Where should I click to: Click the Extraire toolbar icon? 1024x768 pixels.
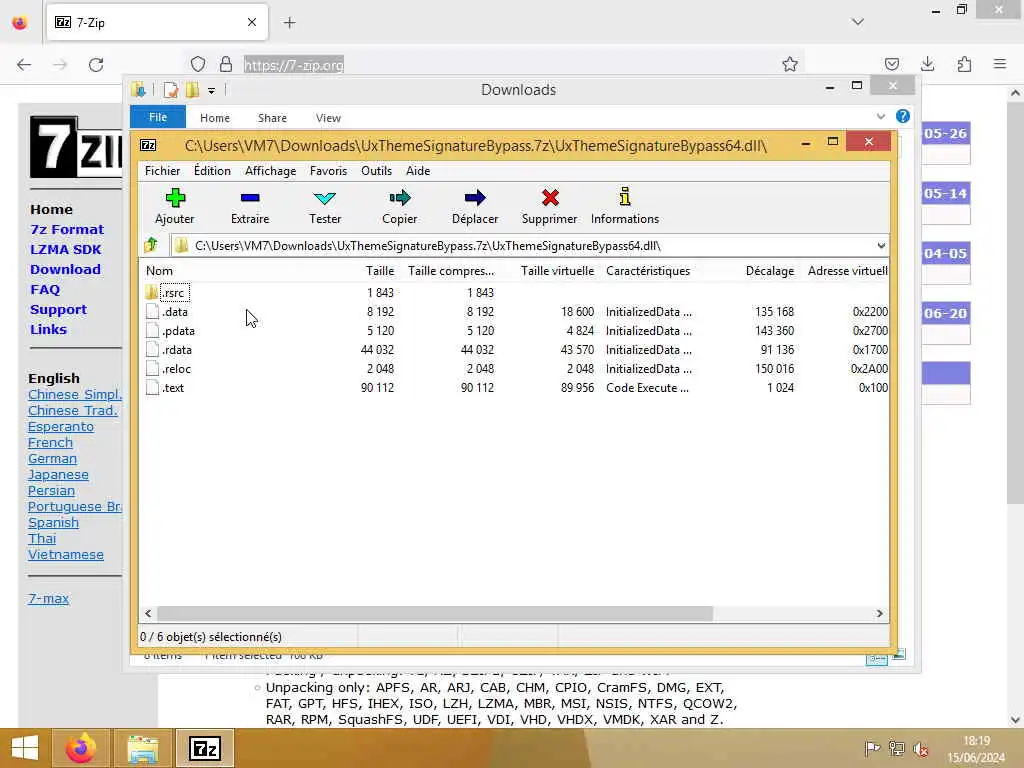250,197
